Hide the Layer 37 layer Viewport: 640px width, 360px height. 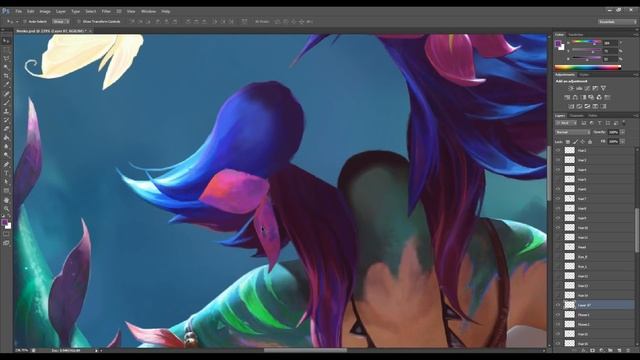[558, 305]
